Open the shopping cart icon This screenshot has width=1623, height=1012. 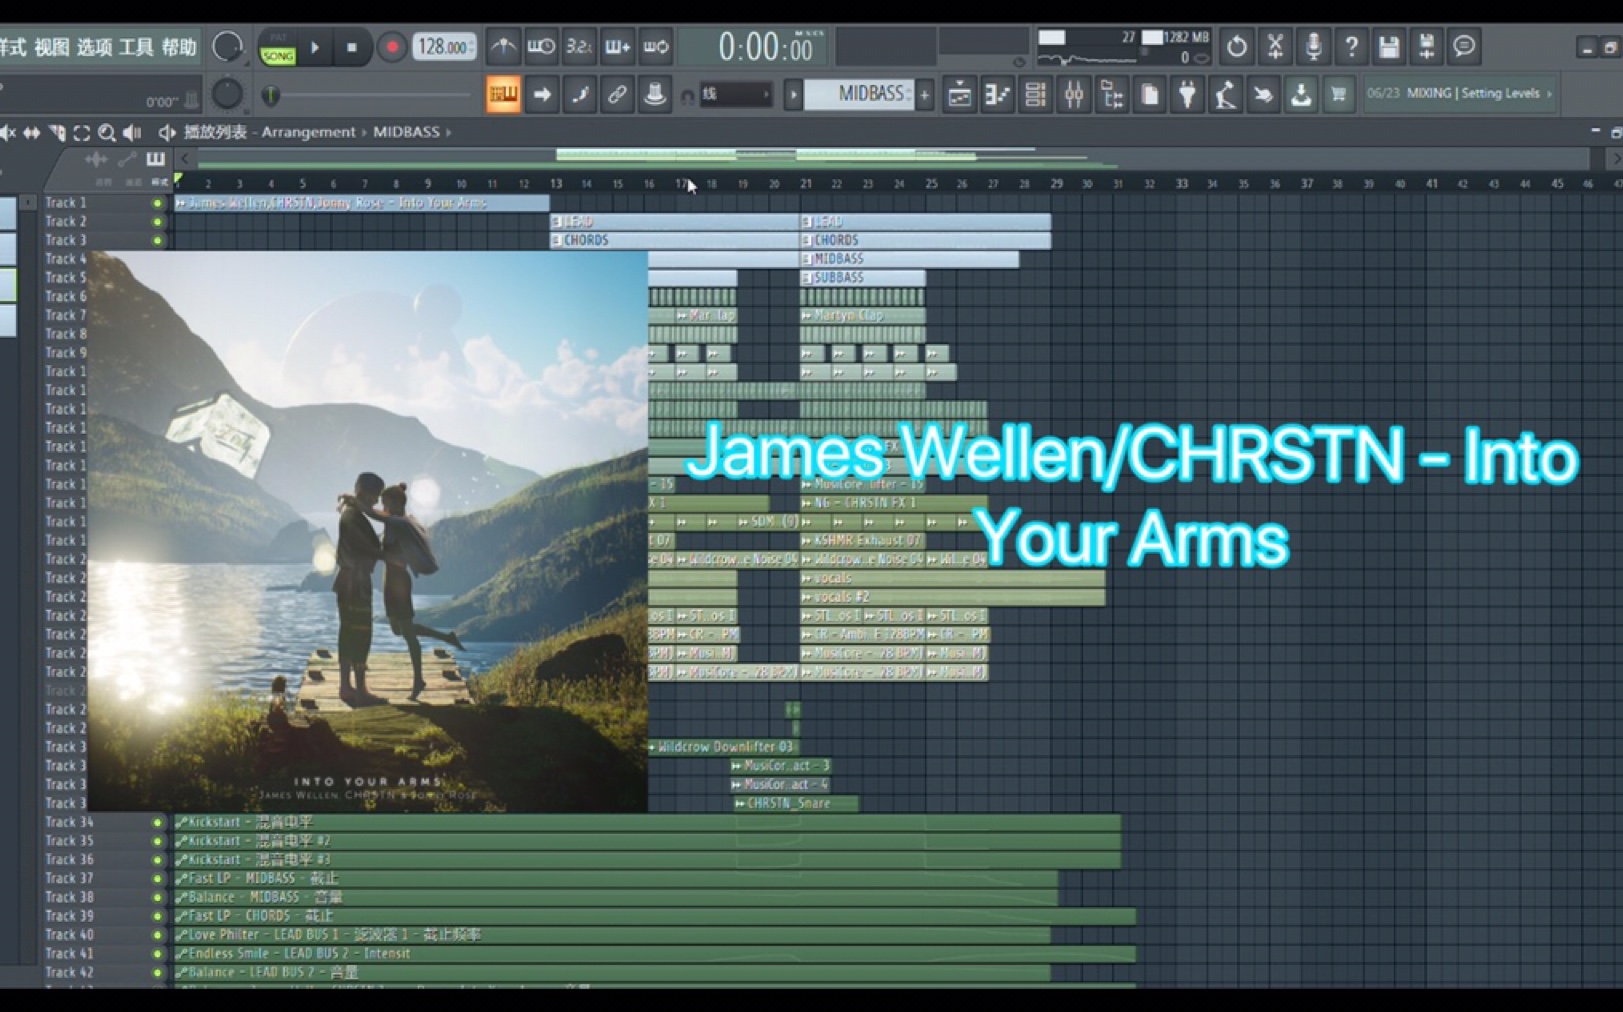coord(1338,95)
